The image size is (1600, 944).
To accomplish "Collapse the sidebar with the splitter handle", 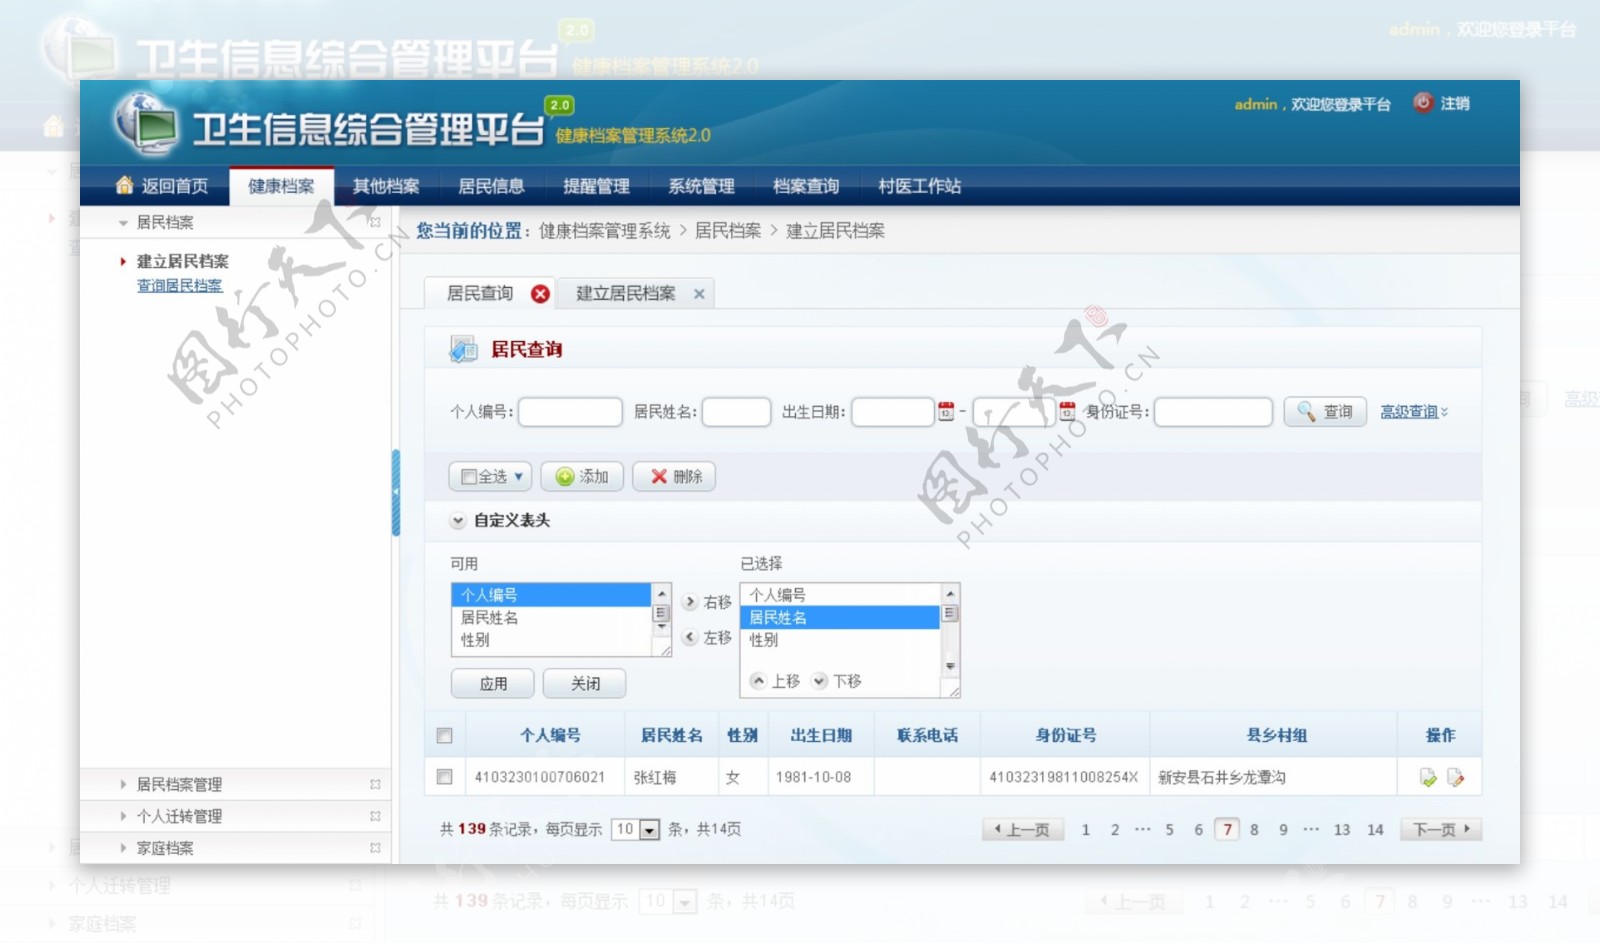I will click(x=396, y=492).
